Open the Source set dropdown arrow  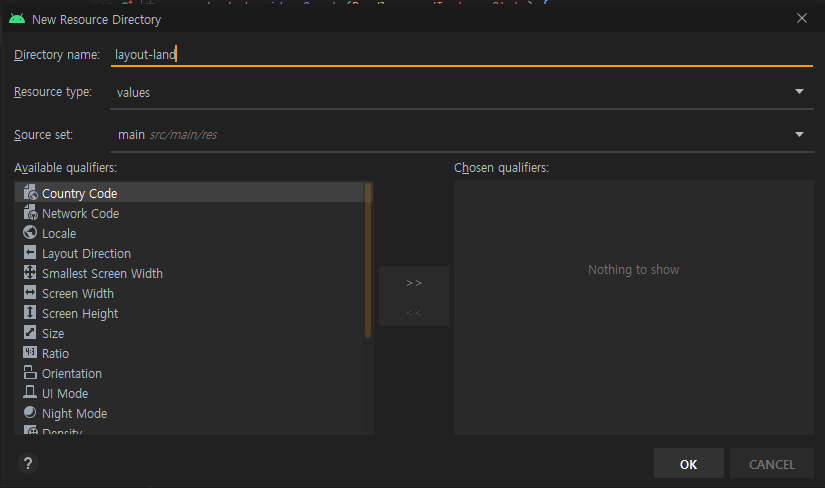[x=799, y=134]
